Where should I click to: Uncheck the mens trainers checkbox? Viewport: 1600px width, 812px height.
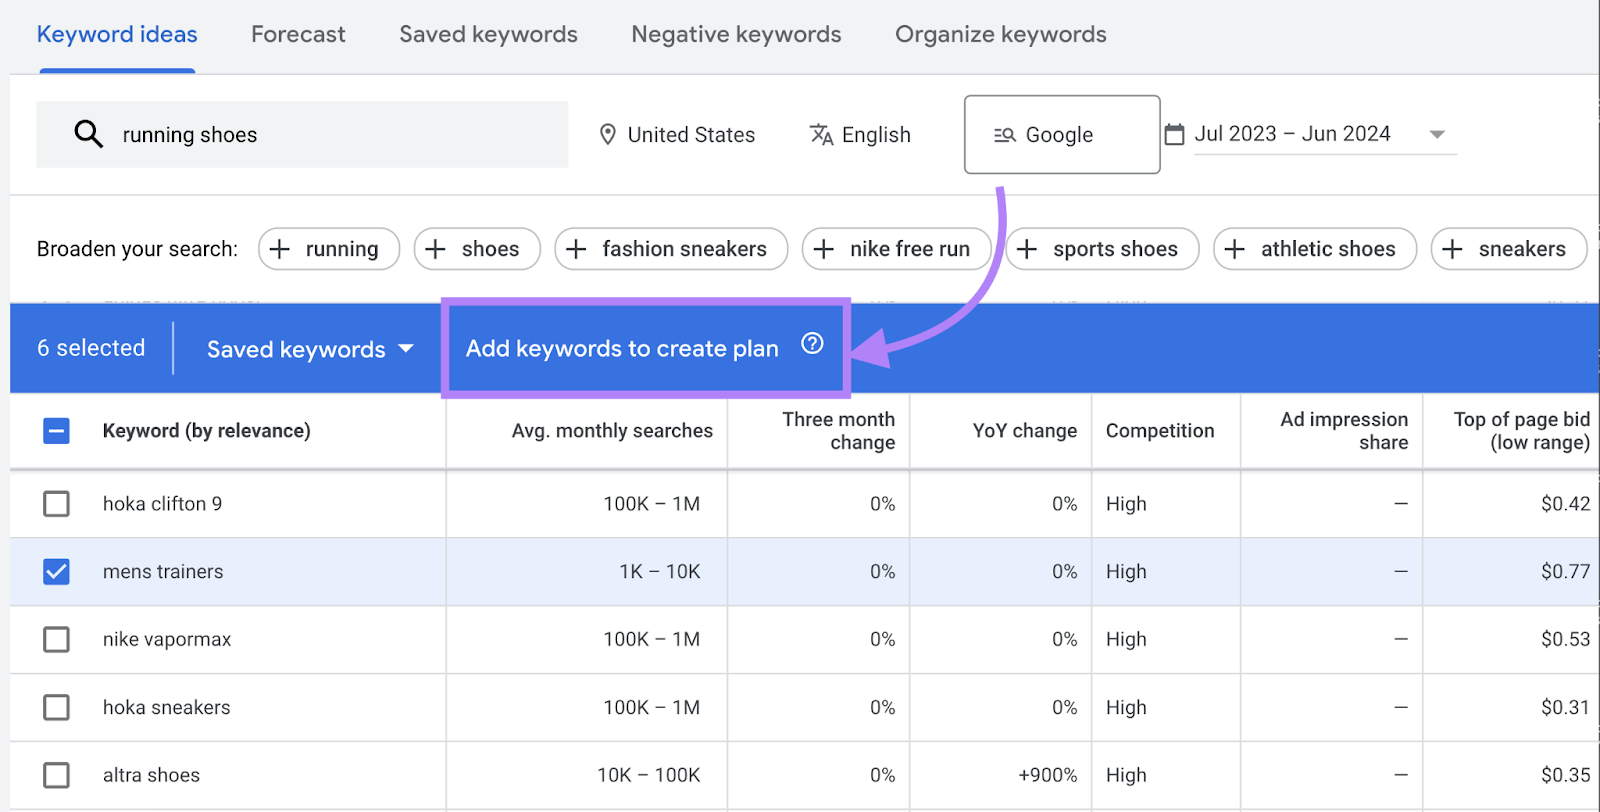coord(57,571)
